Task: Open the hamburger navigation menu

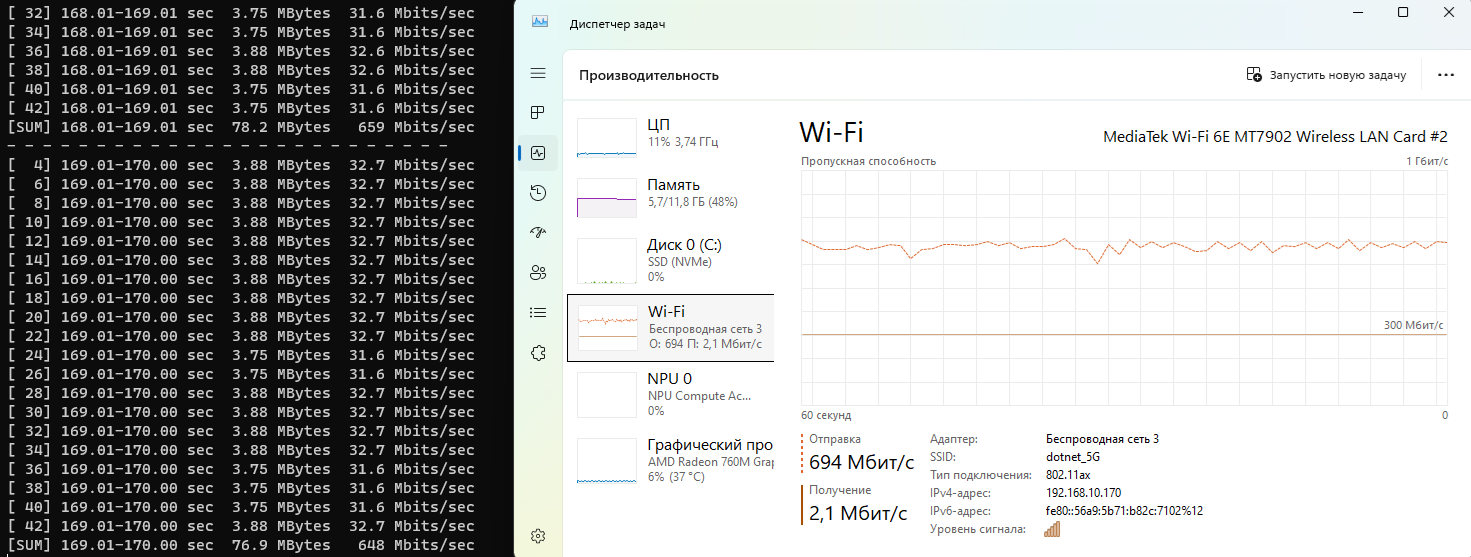Action: [x=538, y=74]
